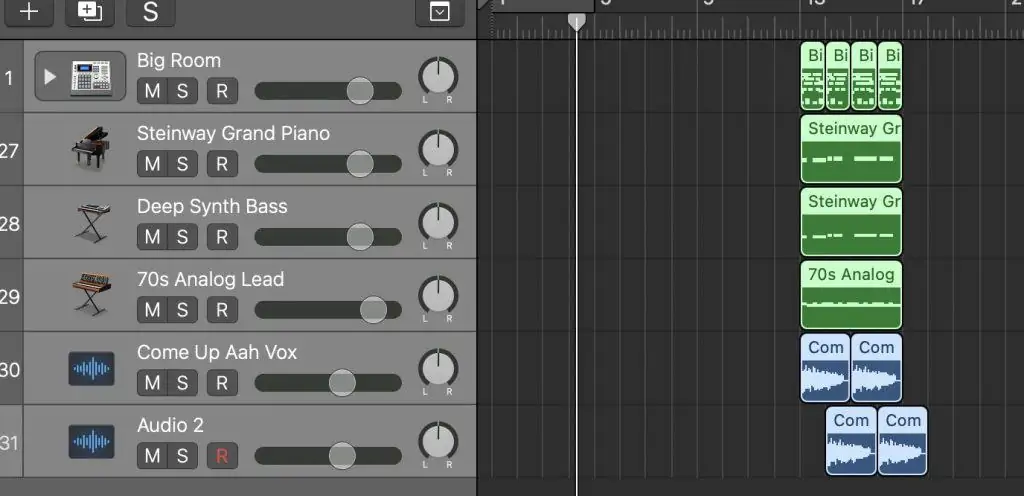Click the playhead marker in the ruler
1024x496 pixels.
point(577,23)
